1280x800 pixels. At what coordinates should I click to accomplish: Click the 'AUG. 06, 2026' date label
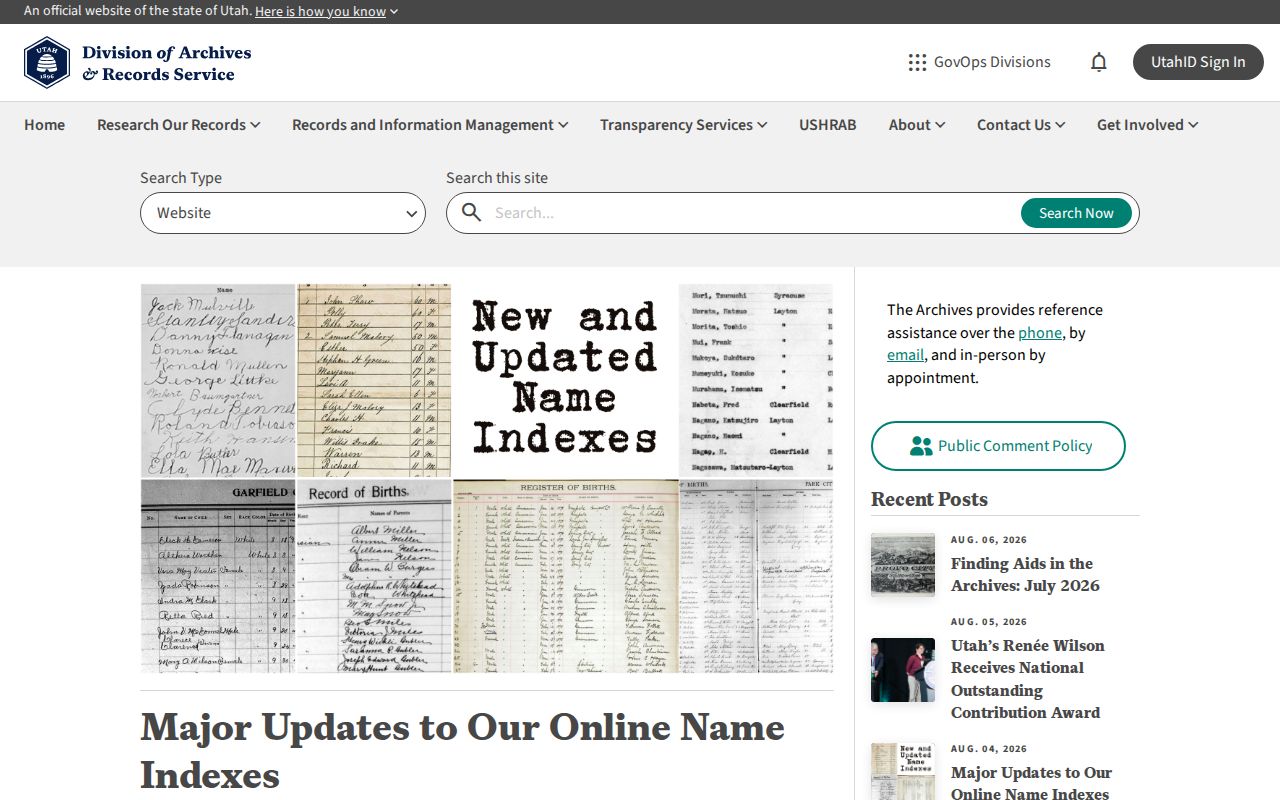989,540
